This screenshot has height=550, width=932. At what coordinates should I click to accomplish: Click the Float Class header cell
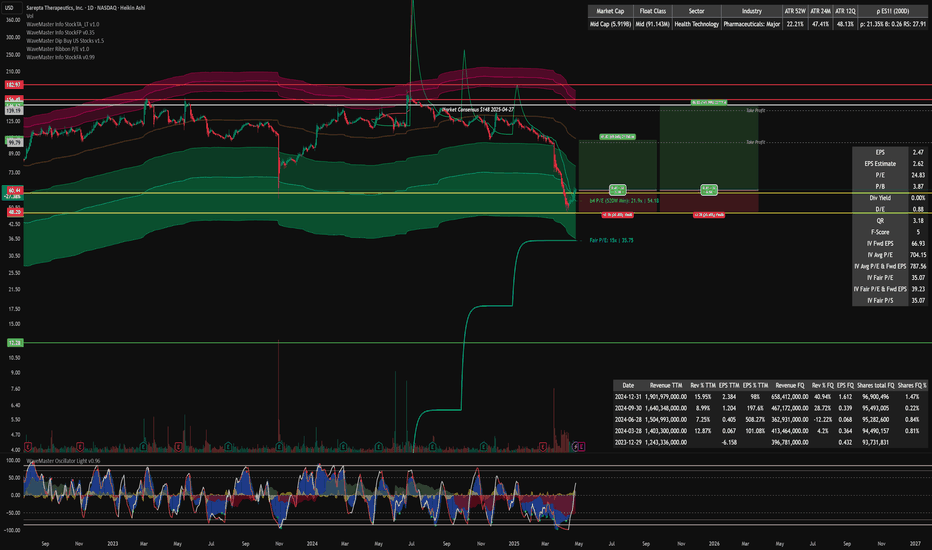(653, 11)
